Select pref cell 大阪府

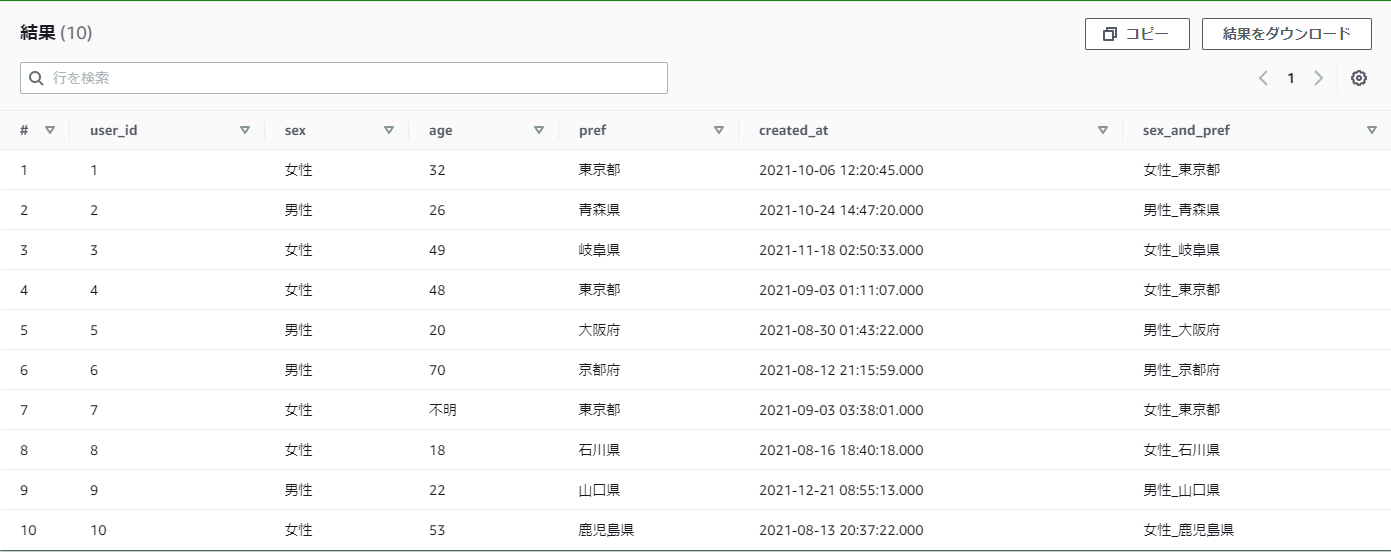coord(599,330)
